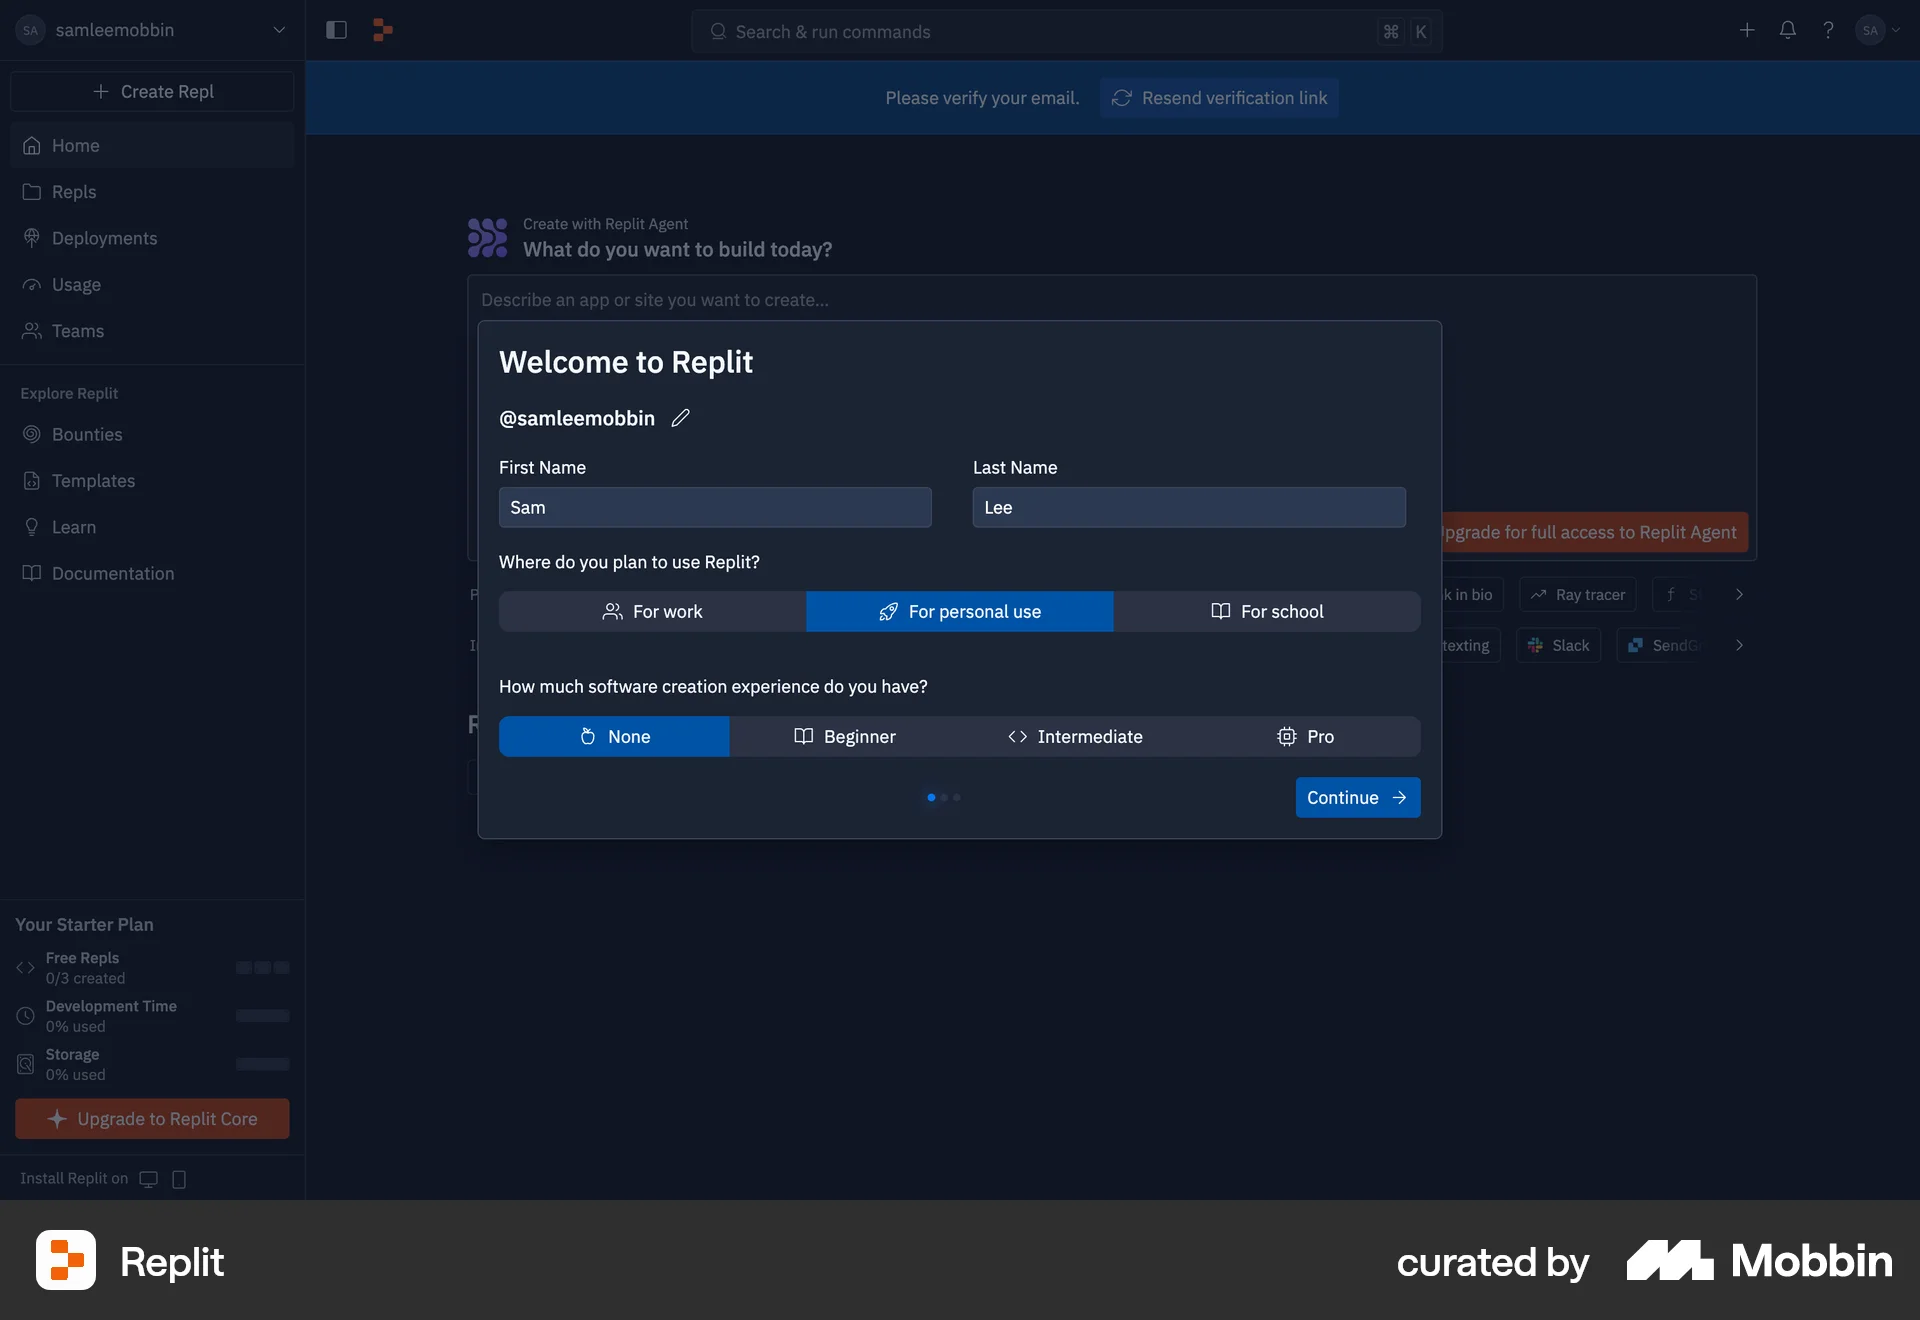1920x1320 pixels.
Task: Open Documentation from the sidebar
Action: pyautogui.click(x=113, y=573)
